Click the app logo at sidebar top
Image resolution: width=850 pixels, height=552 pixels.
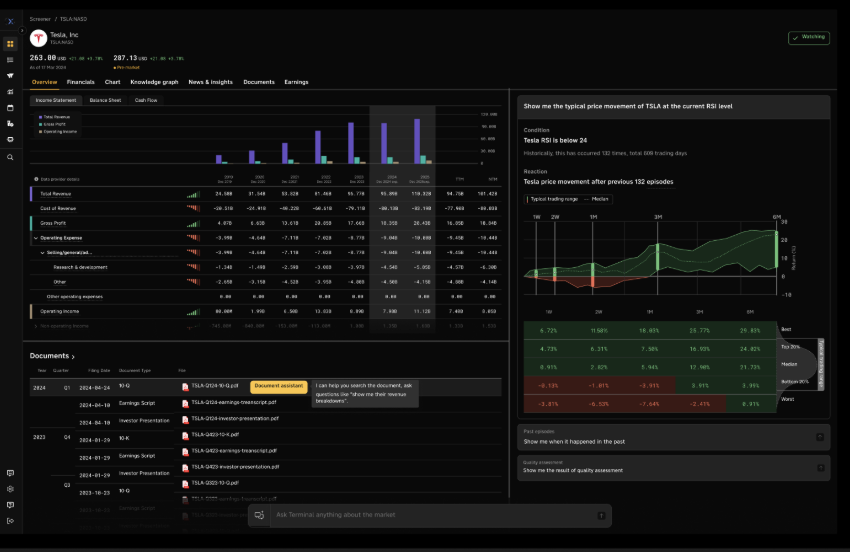[10, 22]
